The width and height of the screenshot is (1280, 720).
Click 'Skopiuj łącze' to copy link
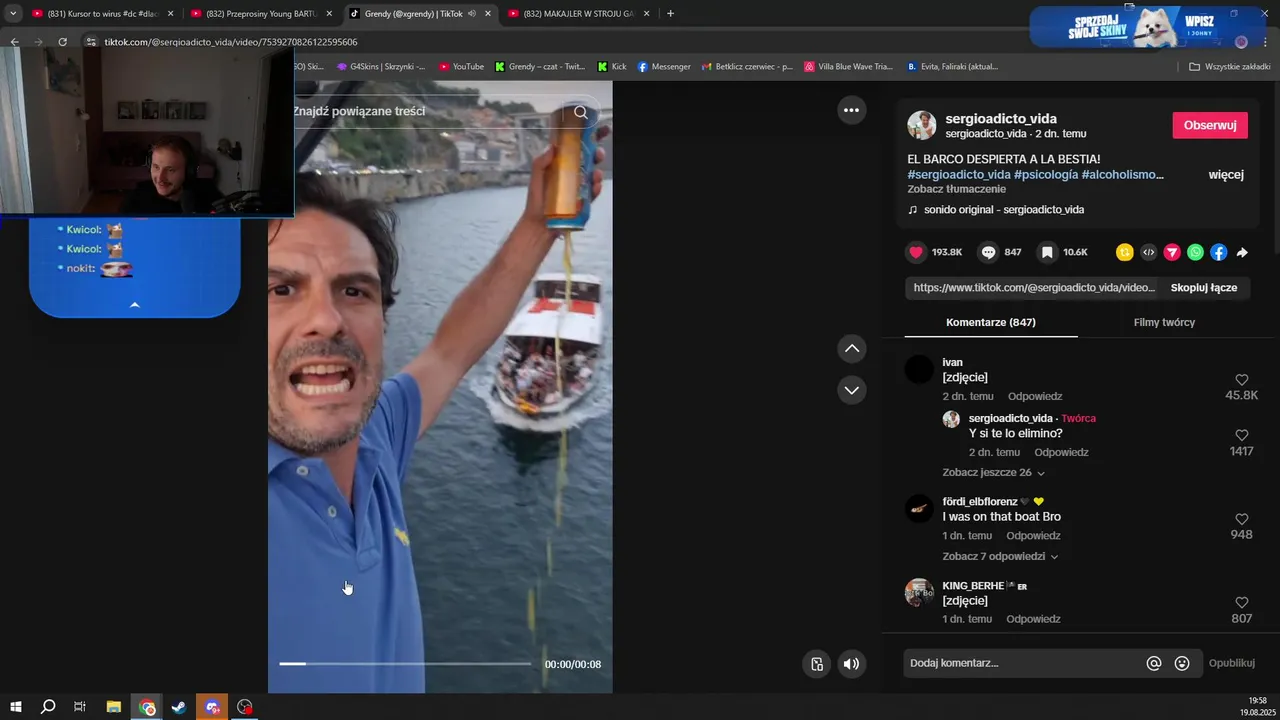pyautogui.click(x=1204, y=288)
